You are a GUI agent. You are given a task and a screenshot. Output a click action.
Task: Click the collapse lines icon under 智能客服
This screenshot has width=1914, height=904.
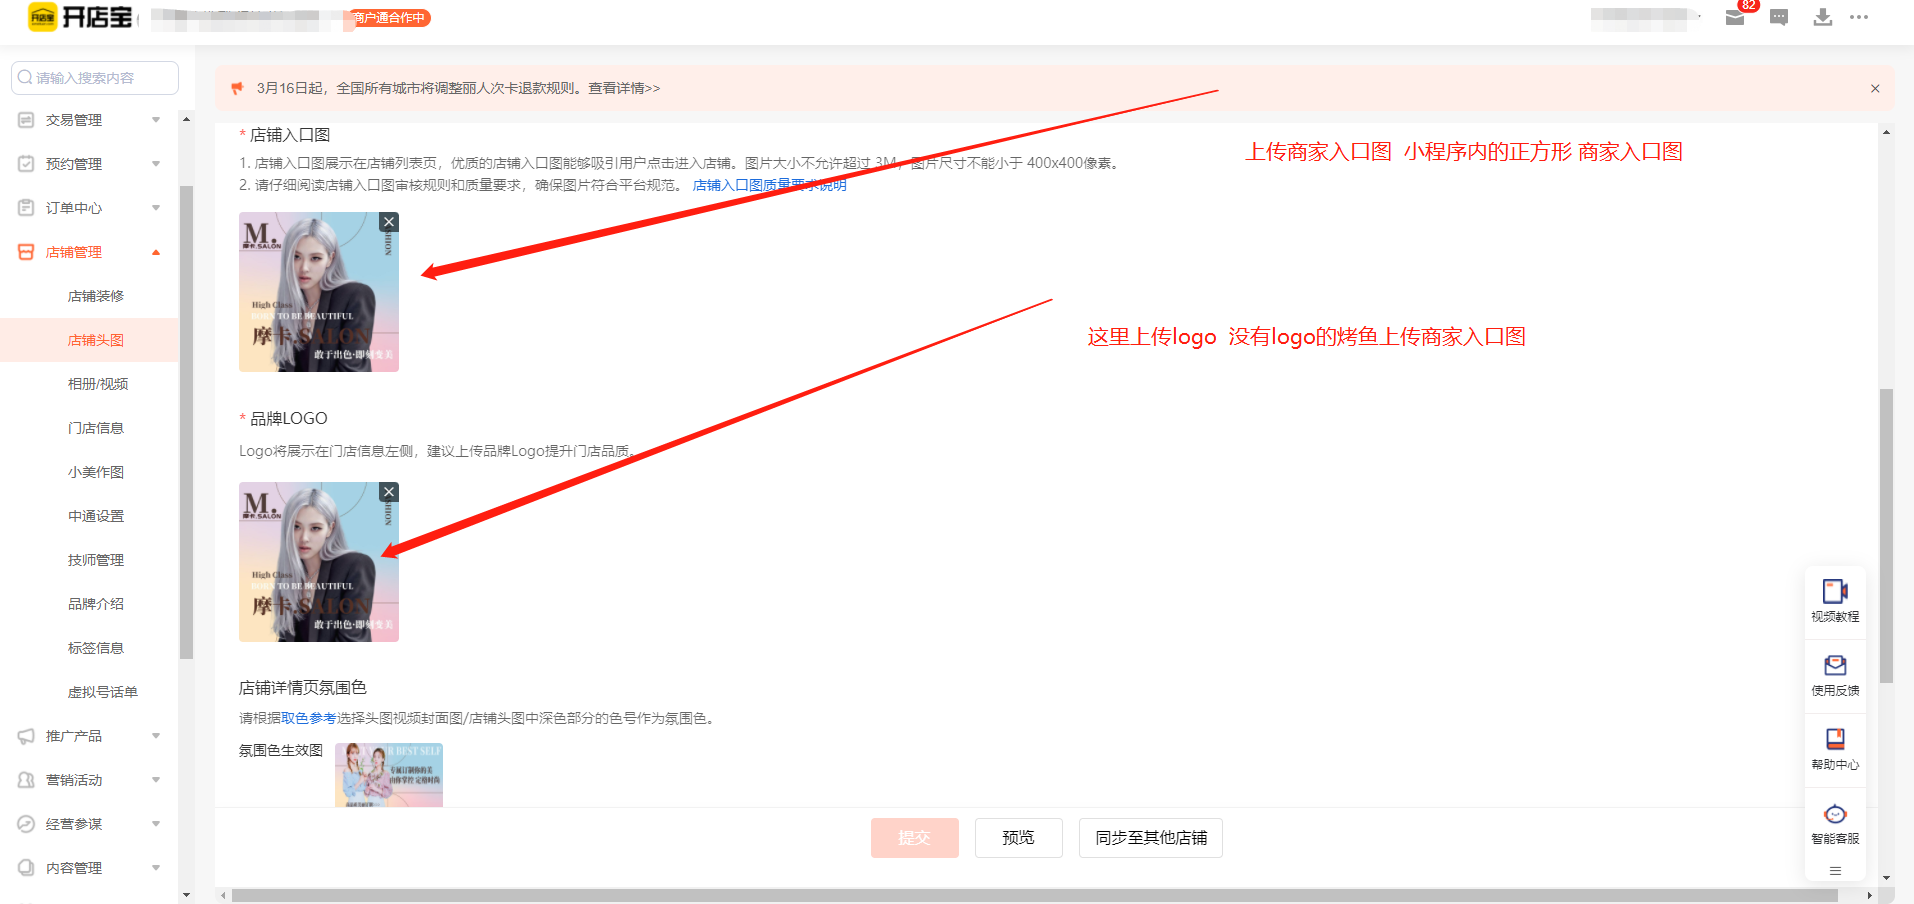coord(1835,871)
